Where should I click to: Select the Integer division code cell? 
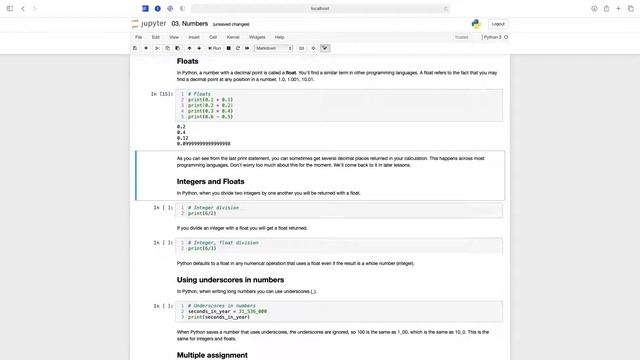point(339,211)
